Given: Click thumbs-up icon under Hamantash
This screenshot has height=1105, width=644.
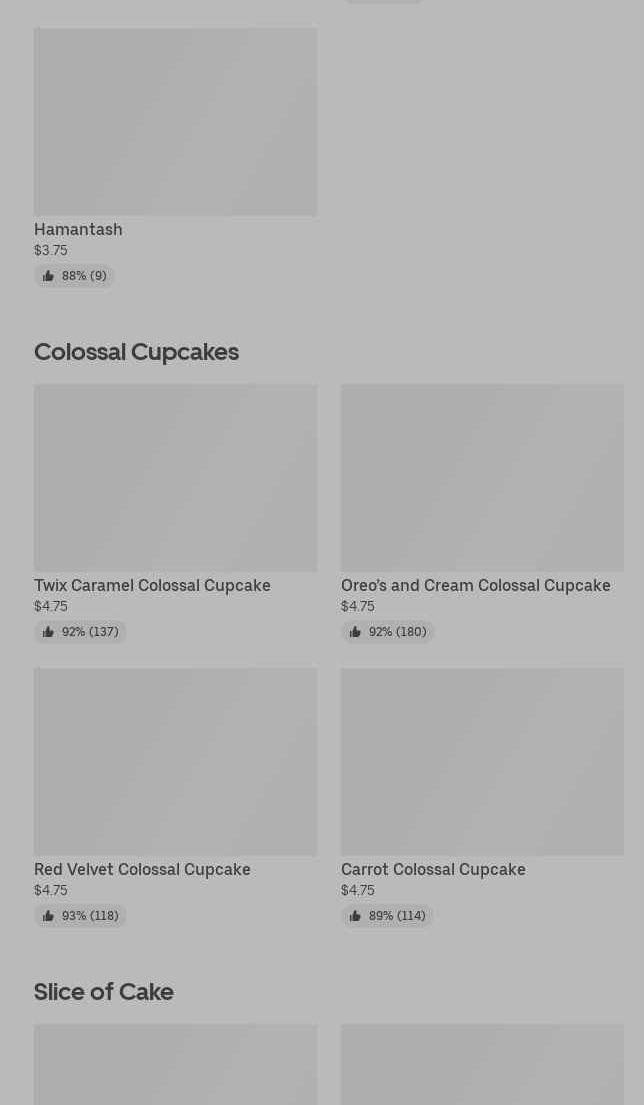Looking at the screenshot, I should point(48,276).
